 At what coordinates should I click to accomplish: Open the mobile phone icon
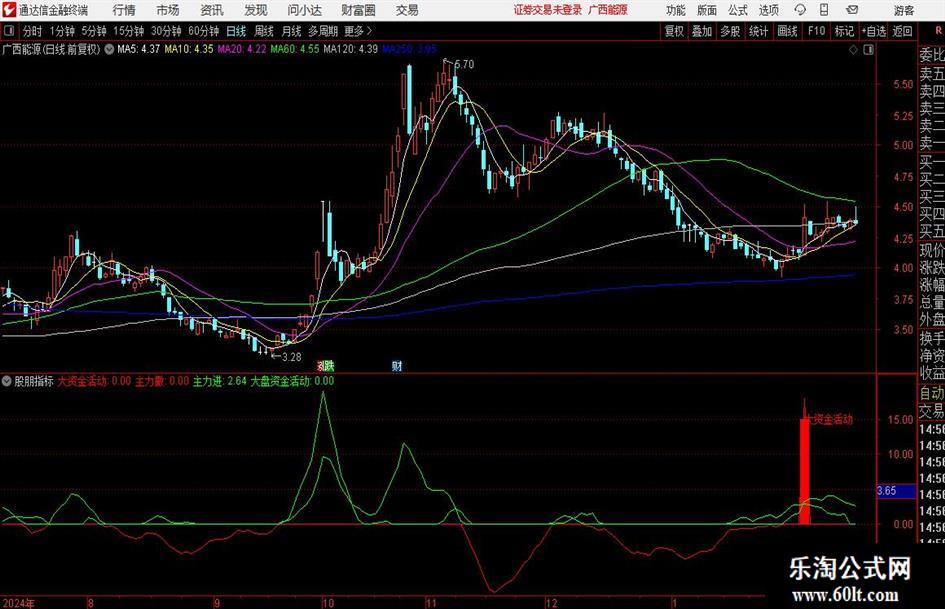[x=824, y=10]
